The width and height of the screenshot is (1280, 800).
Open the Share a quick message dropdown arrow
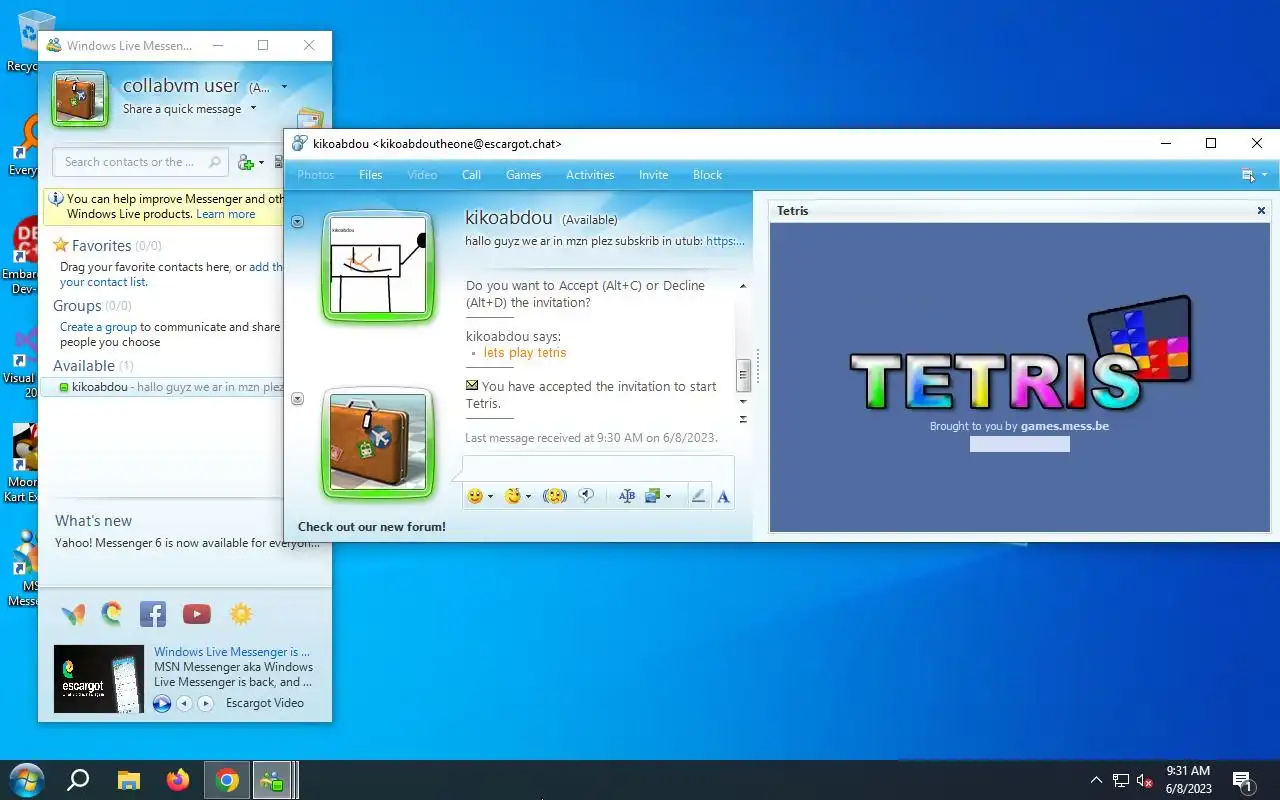tap(253, 108)
